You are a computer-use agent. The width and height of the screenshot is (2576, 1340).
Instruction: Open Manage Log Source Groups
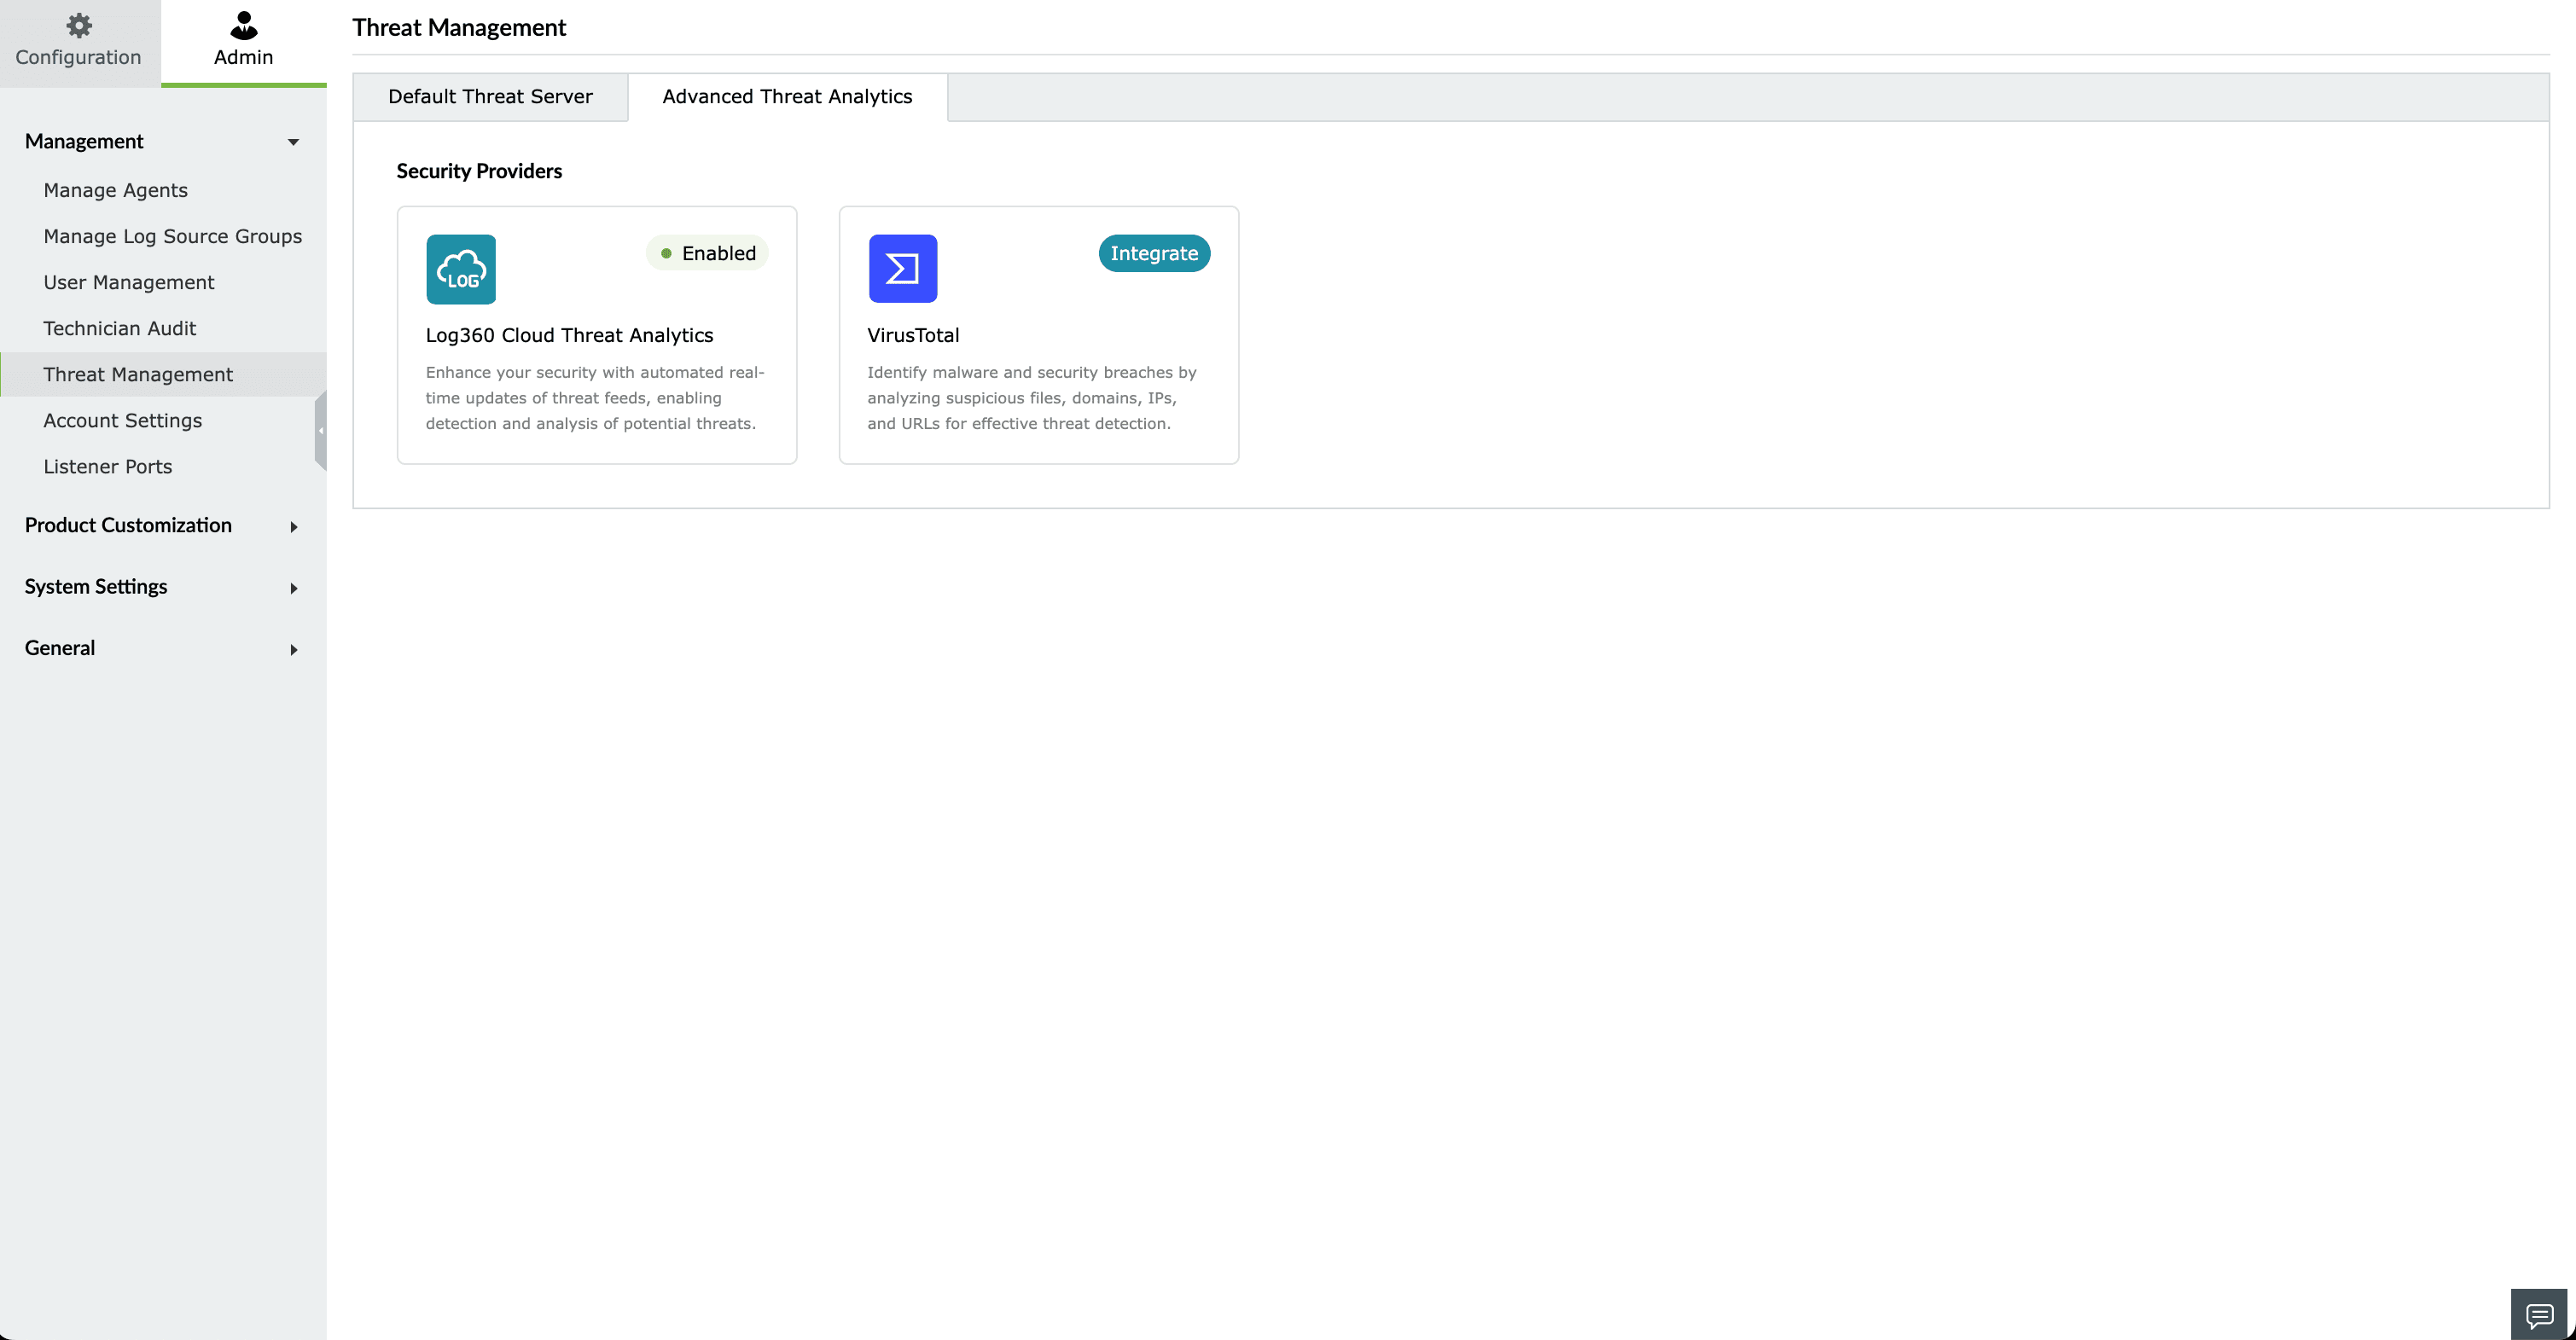point(172,236)
